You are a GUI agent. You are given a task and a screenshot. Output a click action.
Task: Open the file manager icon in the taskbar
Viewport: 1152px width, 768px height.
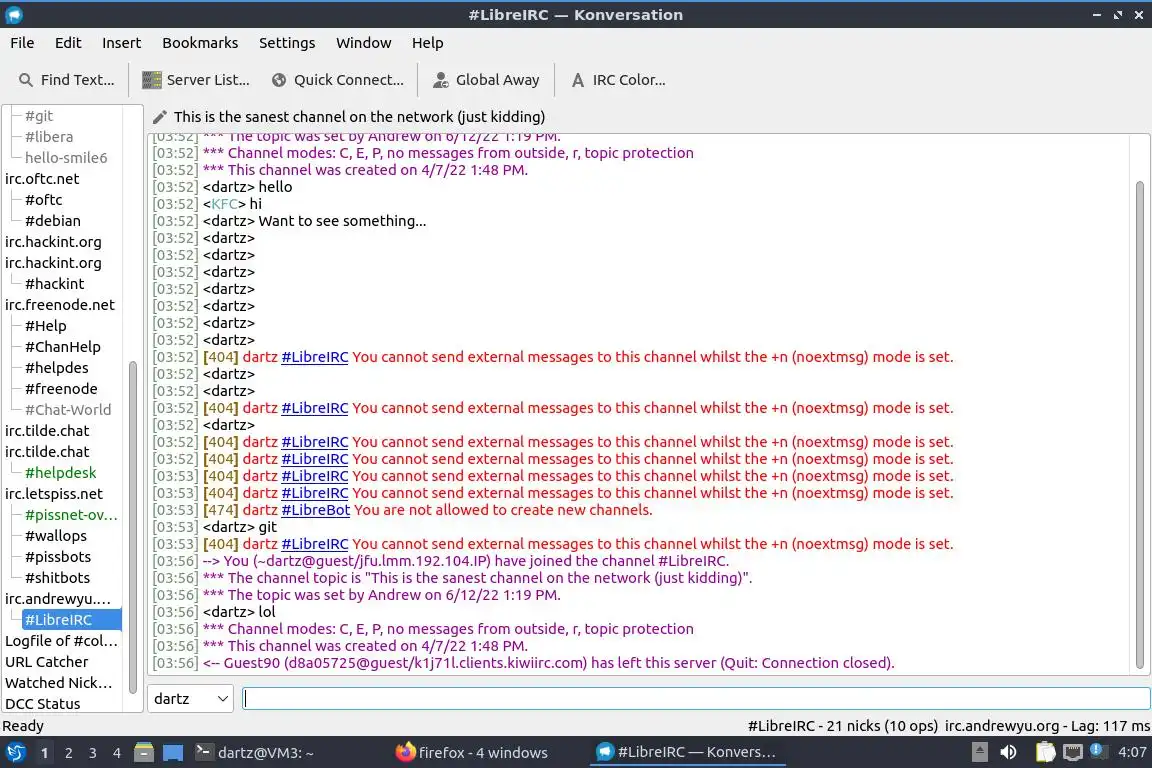144,753
